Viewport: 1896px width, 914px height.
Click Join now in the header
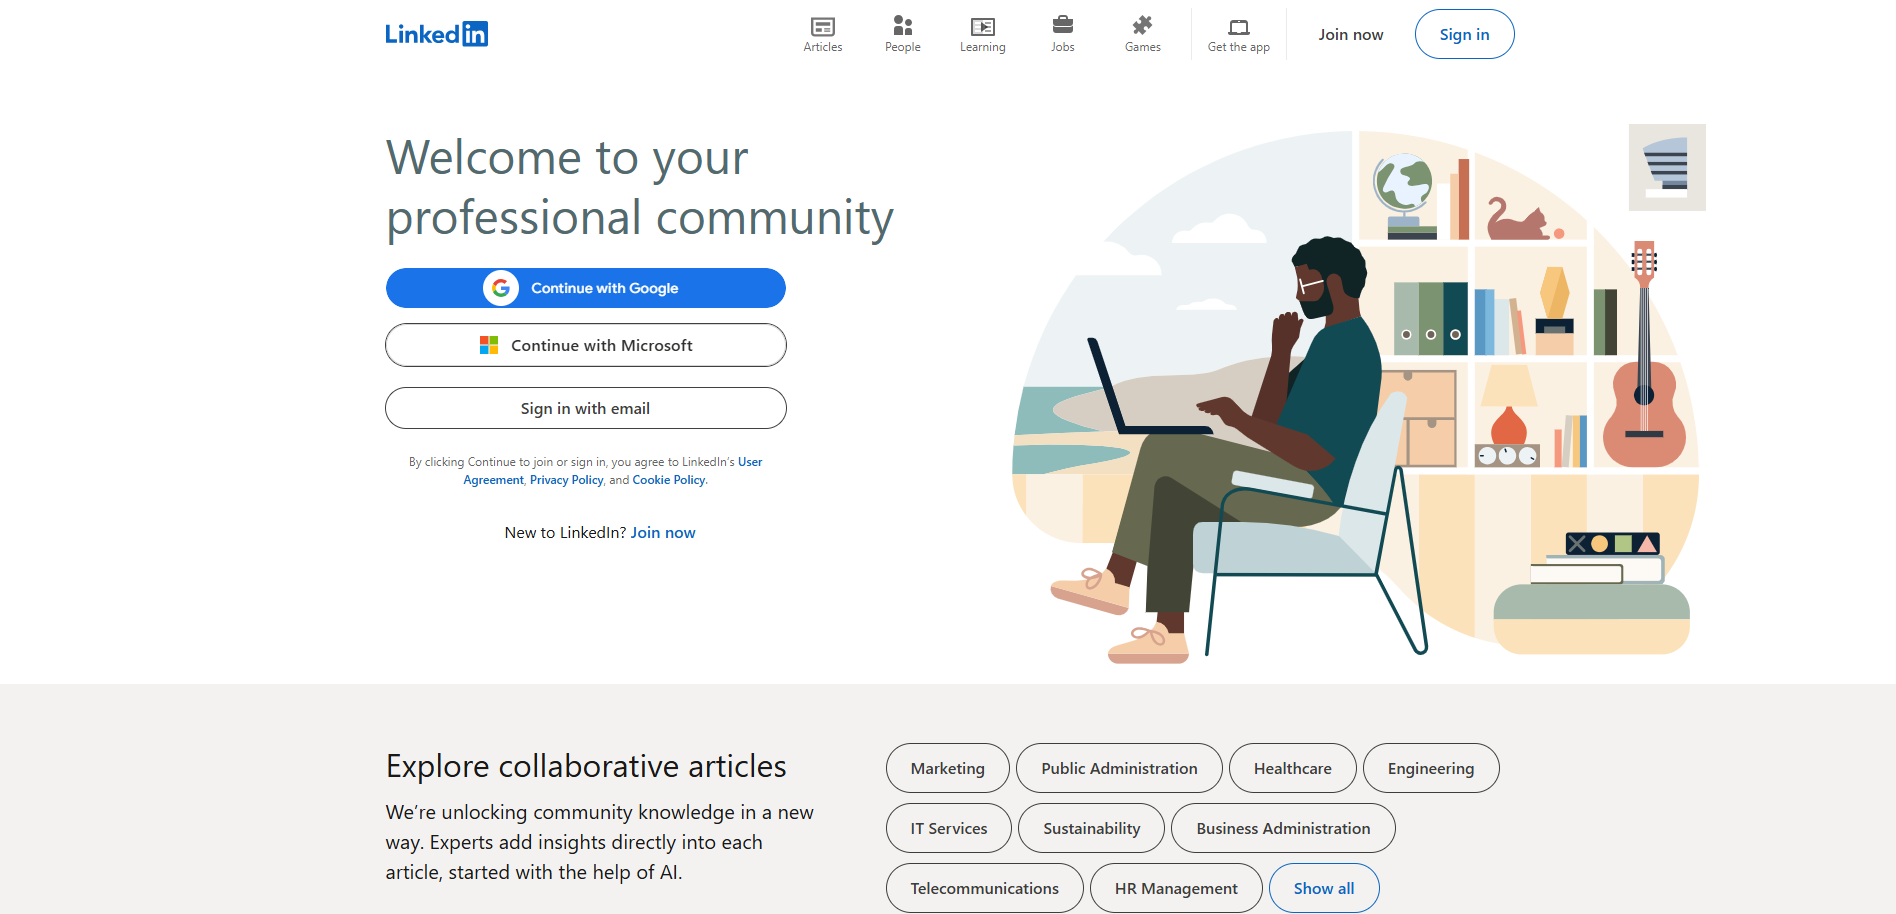tap(1351, 34)
